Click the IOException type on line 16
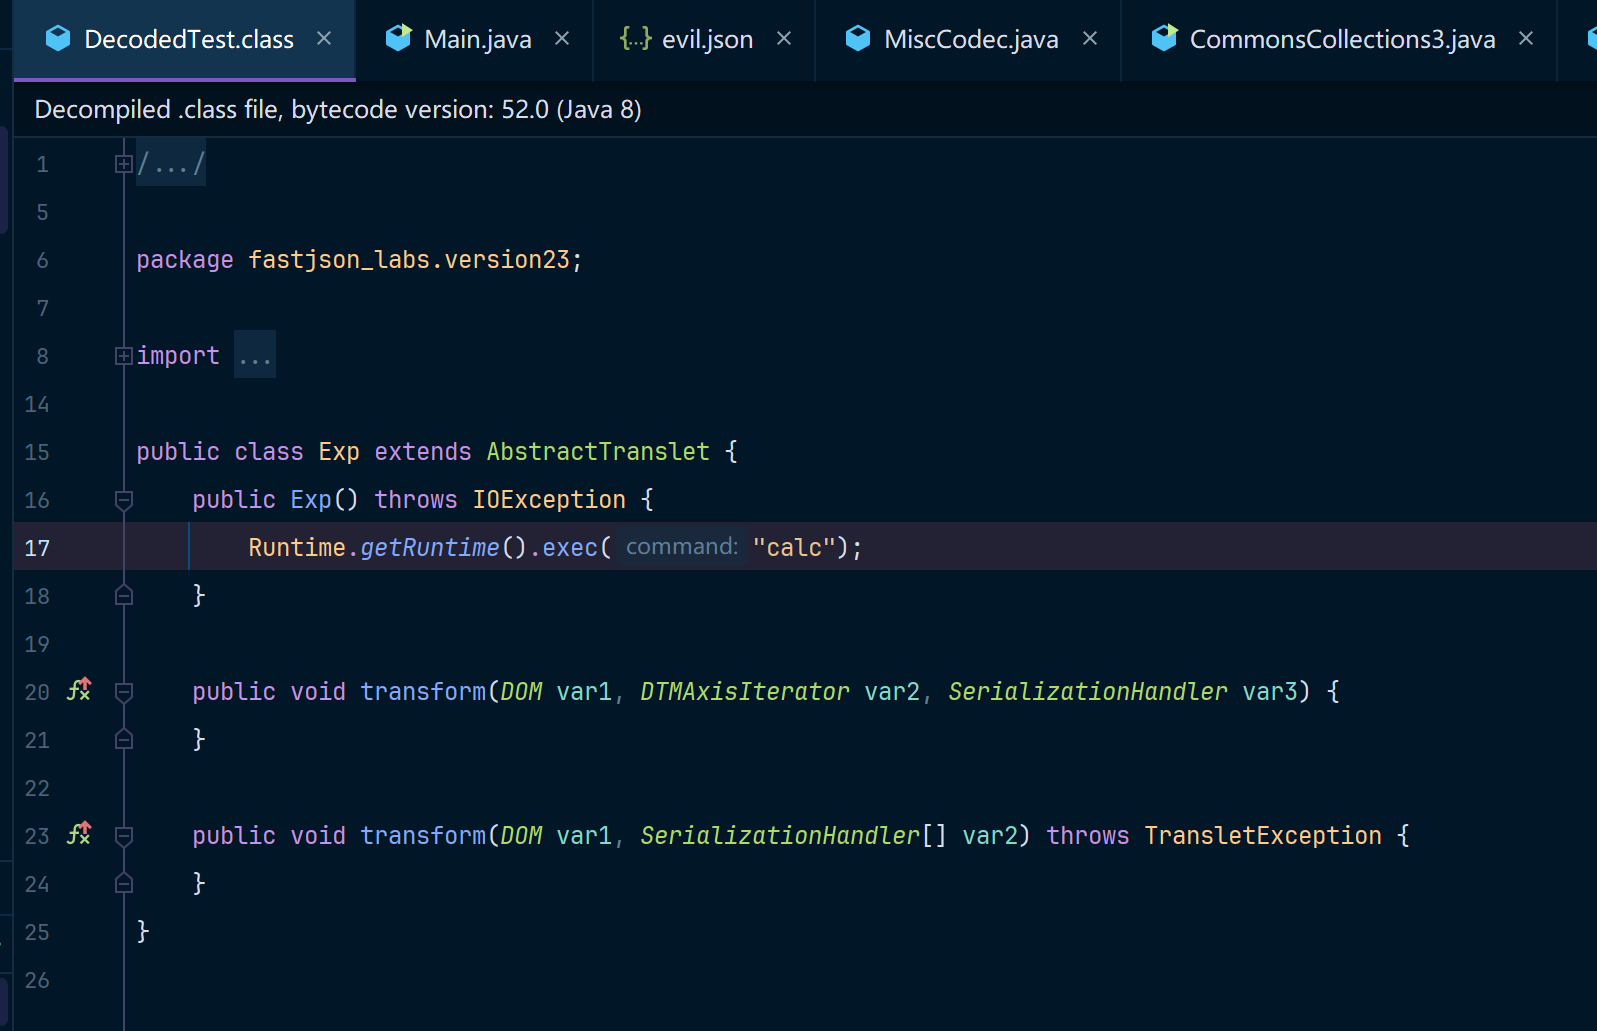The width and height of the screenshot is (1597, 1031). [549, 500]
